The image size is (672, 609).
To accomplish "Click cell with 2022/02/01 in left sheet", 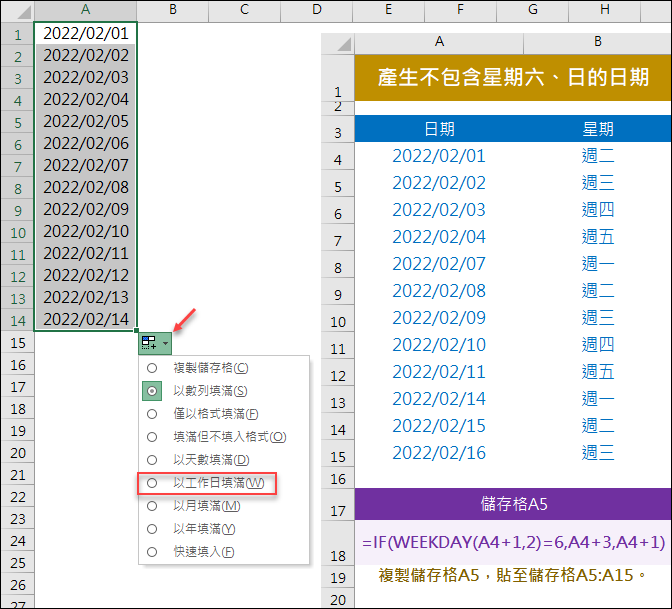I will [x=85, y=33].
